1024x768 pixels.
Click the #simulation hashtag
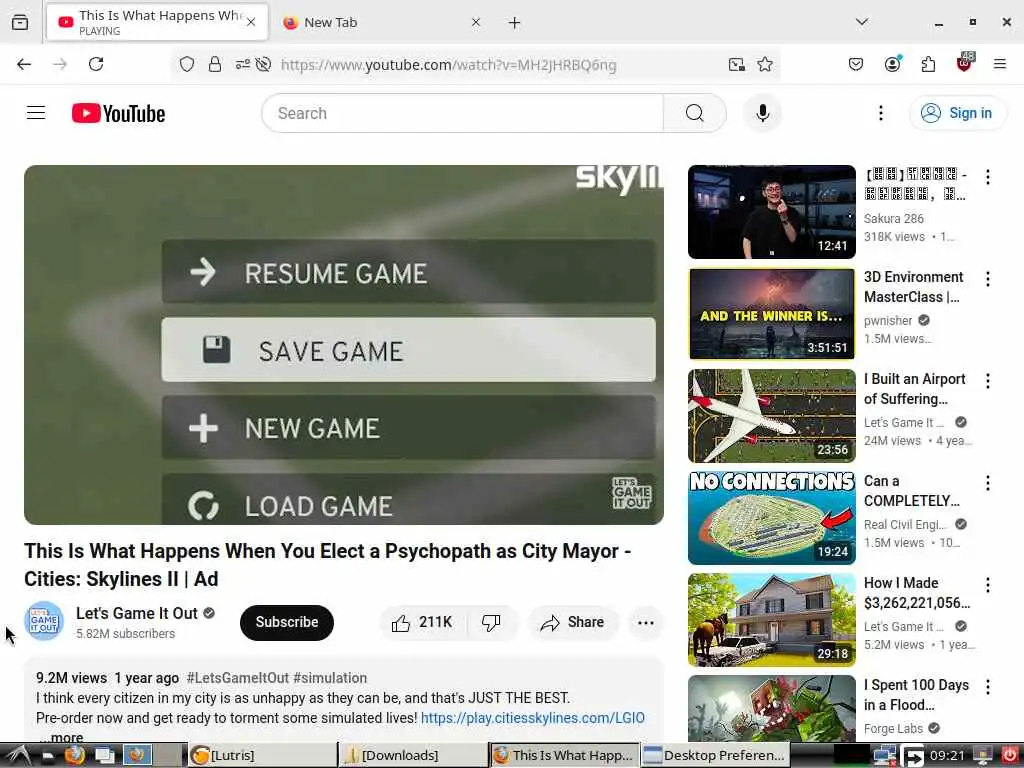click(x=330, y=678)
